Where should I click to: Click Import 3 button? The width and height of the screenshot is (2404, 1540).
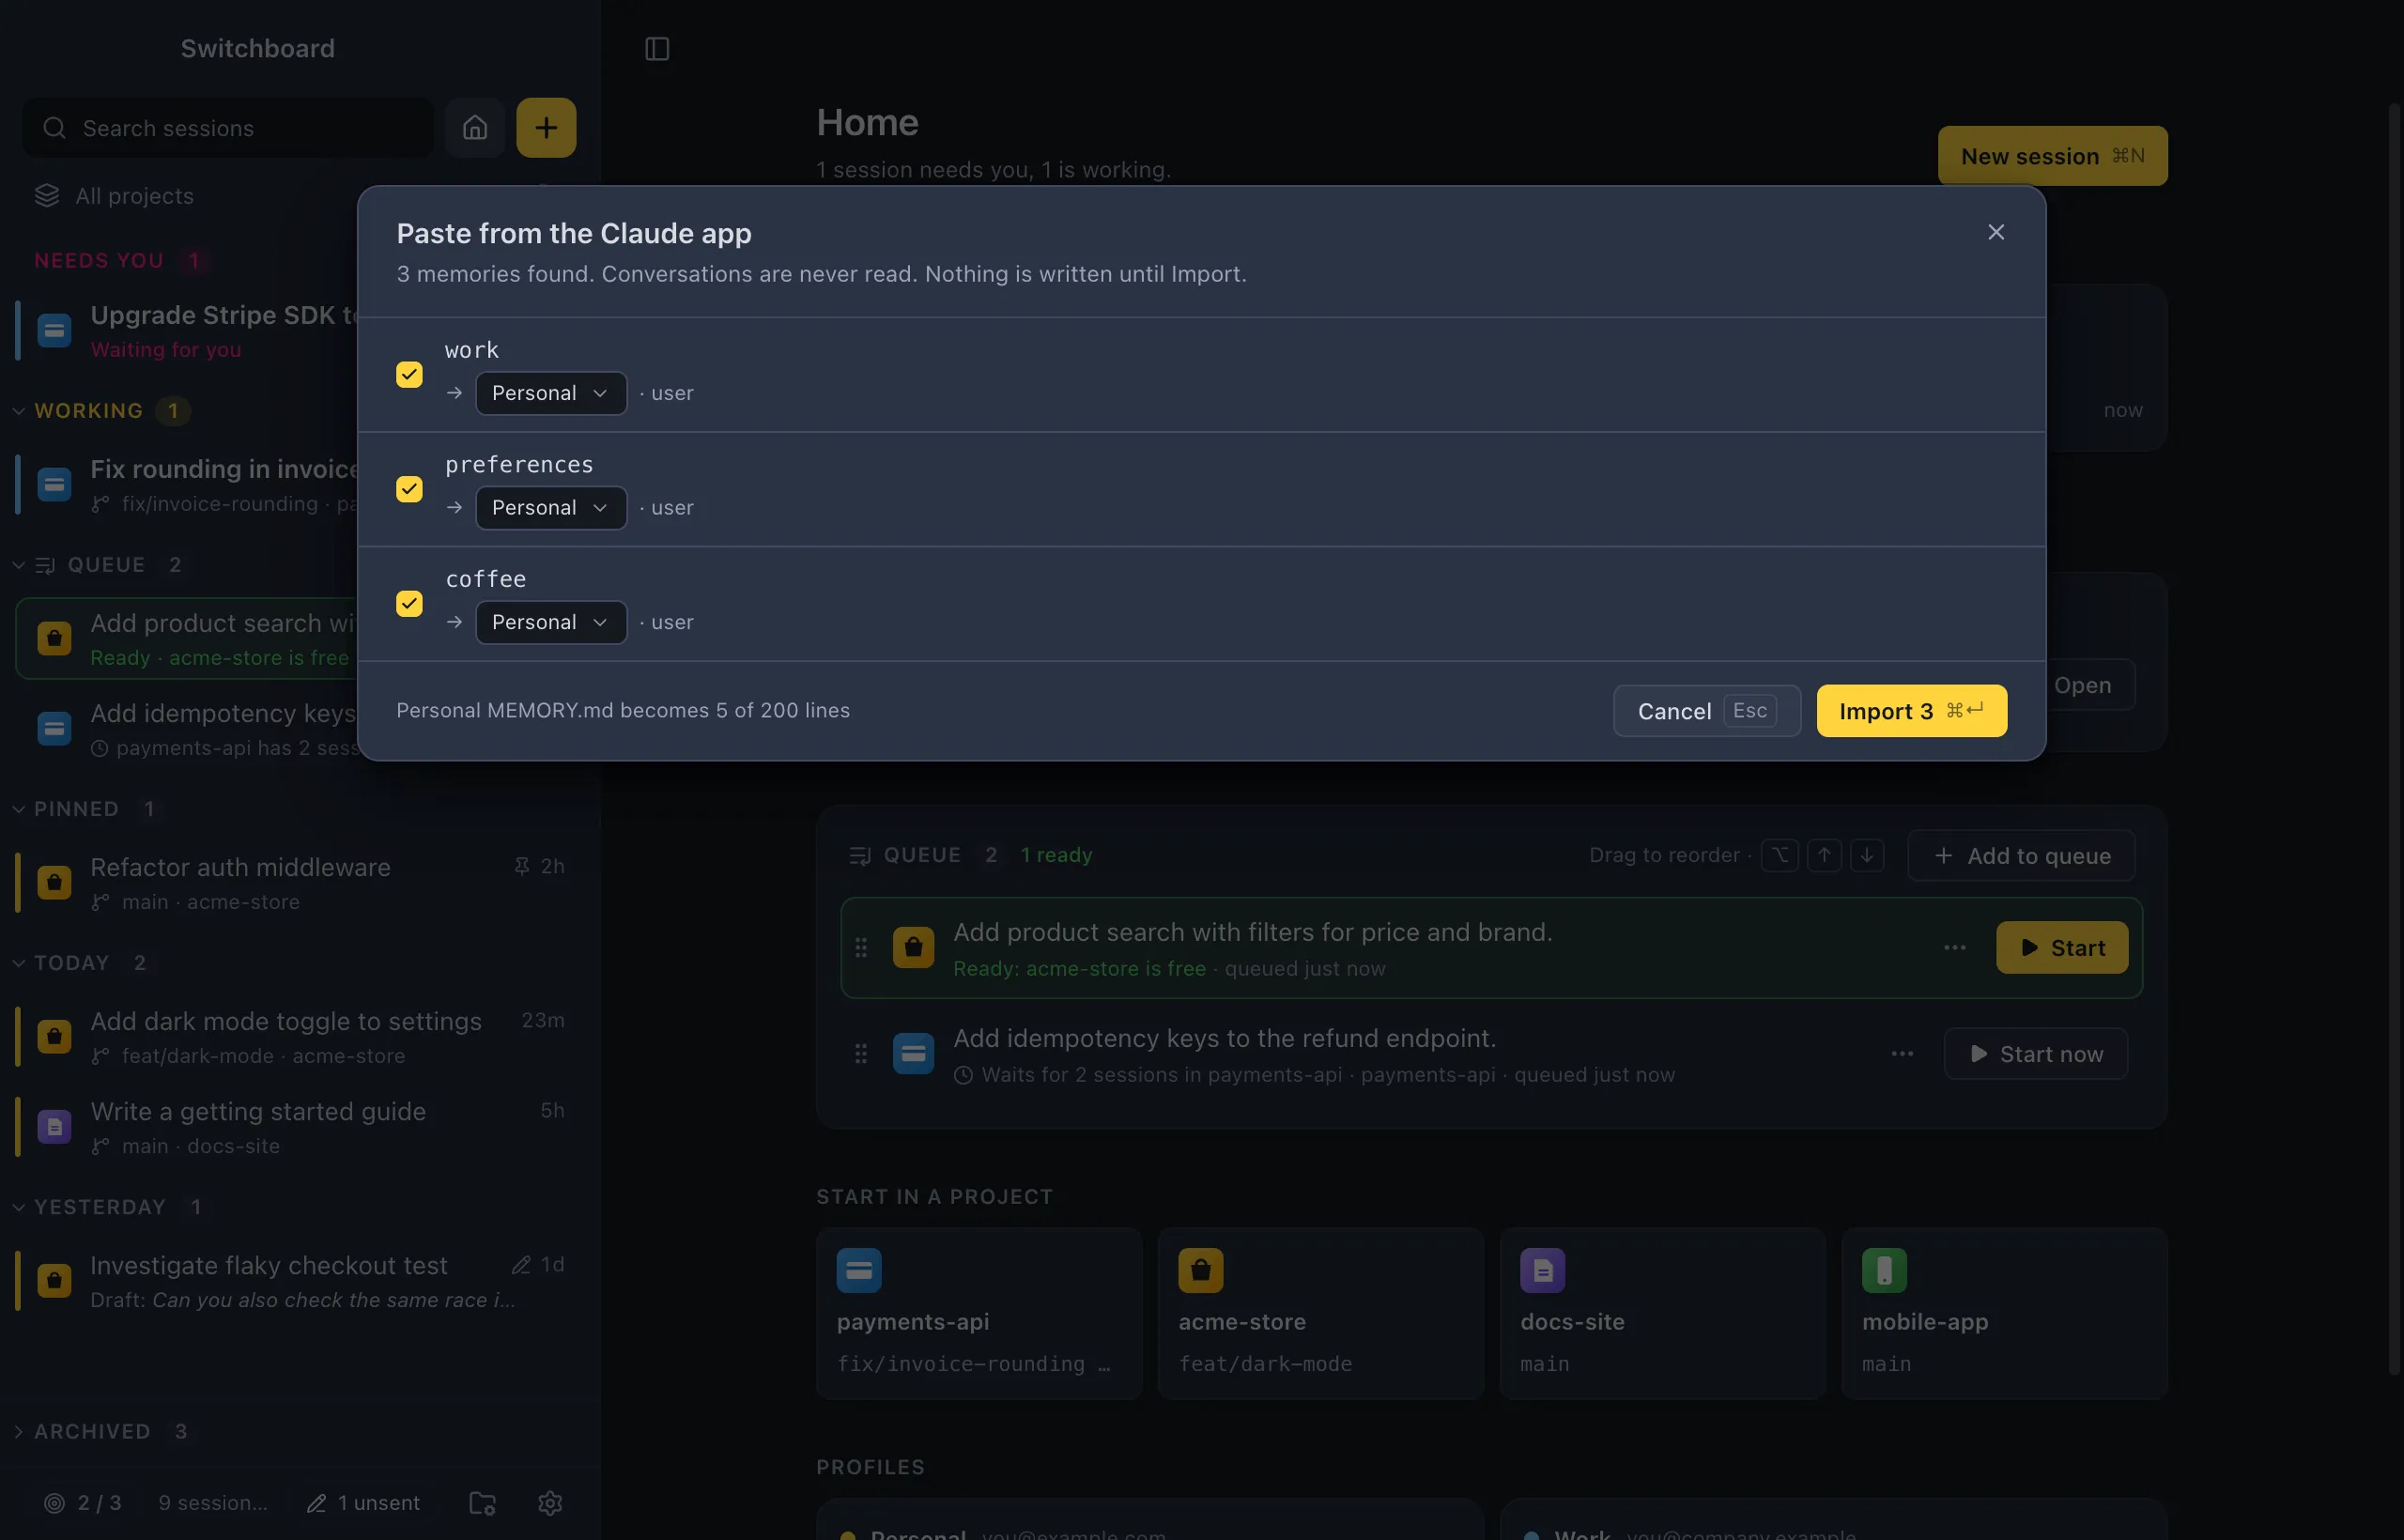click(1911, 711)
